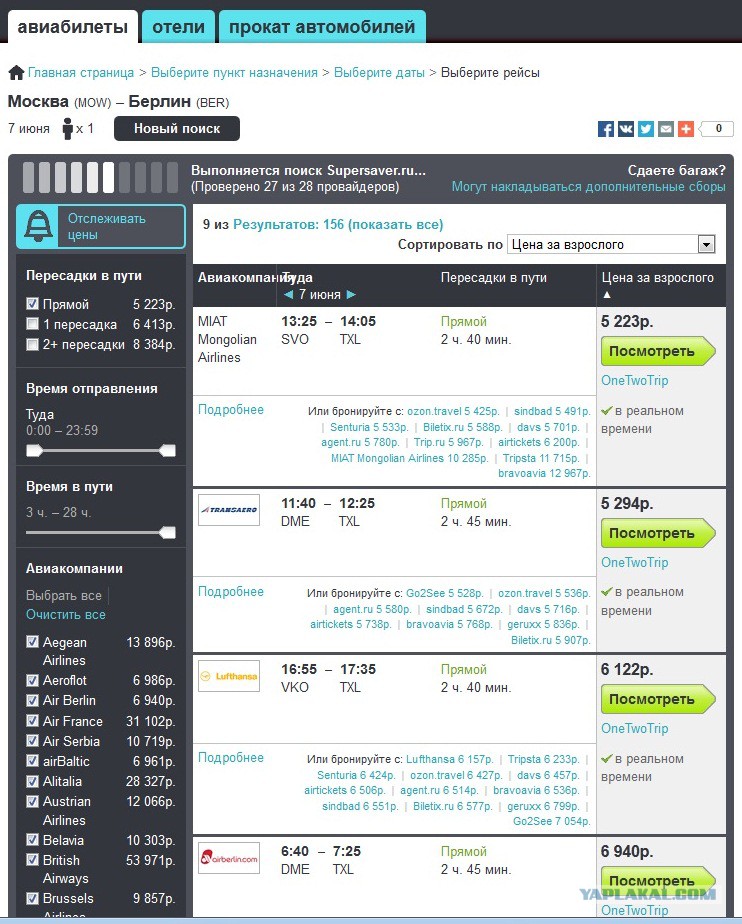Viewport: 742px width, 924px height.
Task: Uncheck Belavia airline filter
Action: tap(33, 839)
